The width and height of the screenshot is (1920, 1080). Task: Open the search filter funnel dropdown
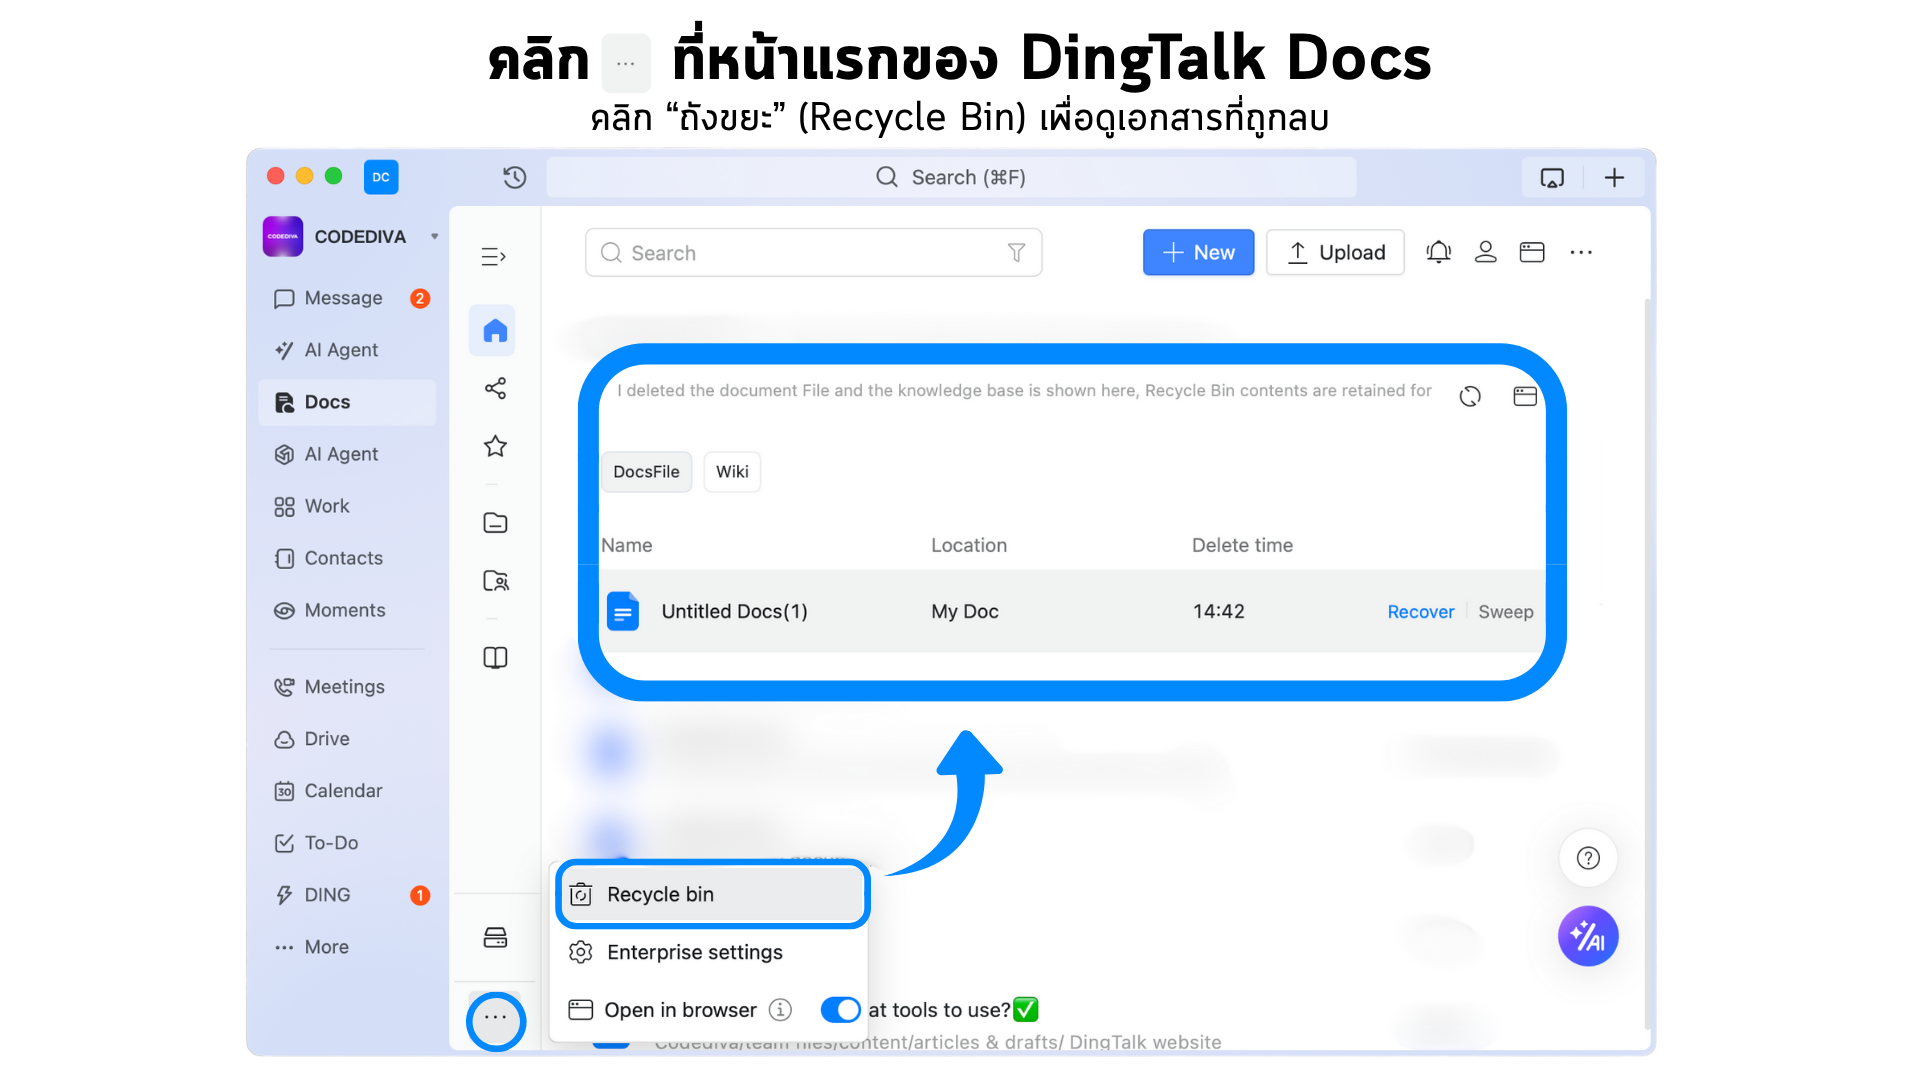[1016, 253]
